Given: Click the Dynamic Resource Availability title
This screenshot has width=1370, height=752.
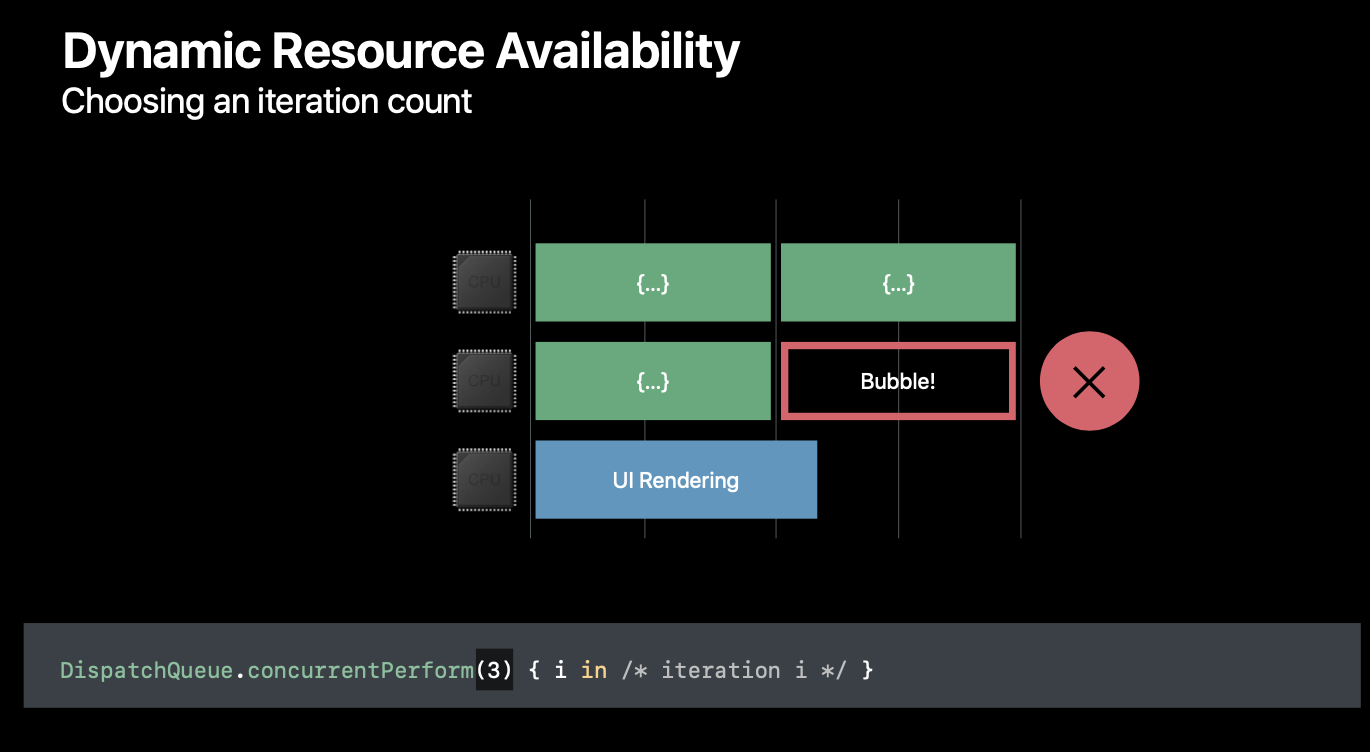Looking at the screenshot, I should pyautogui.click(x=401, y=52).
